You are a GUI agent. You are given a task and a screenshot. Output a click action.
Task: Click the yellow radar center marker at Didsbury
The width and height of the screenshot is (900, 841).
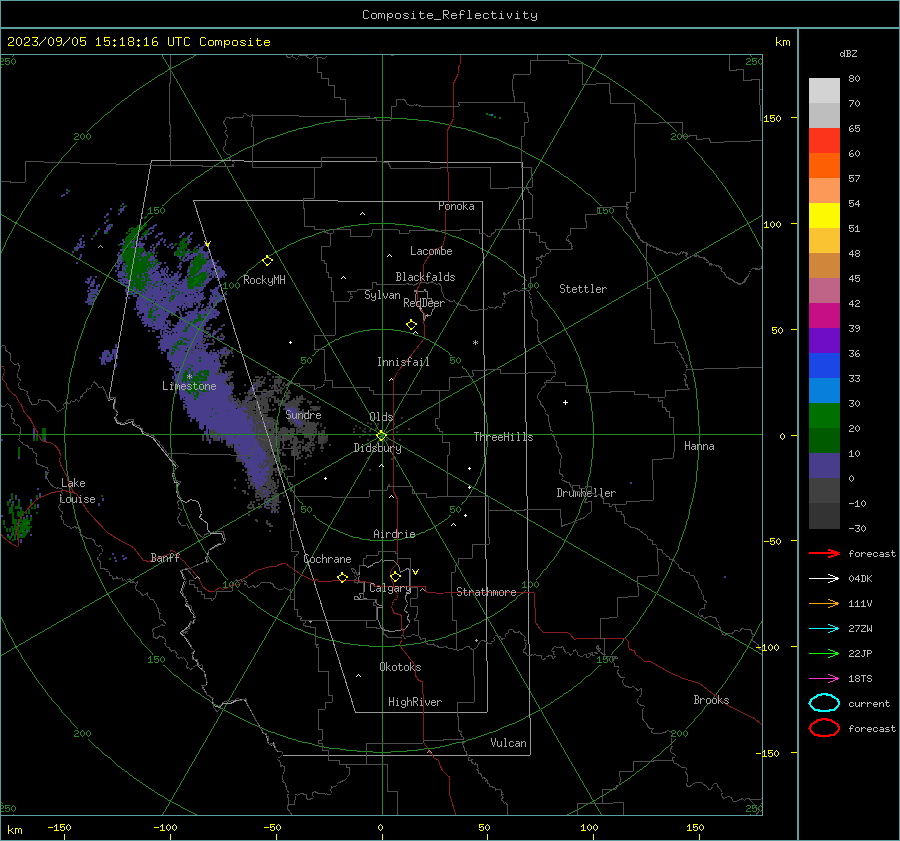(x=381, y=436)
